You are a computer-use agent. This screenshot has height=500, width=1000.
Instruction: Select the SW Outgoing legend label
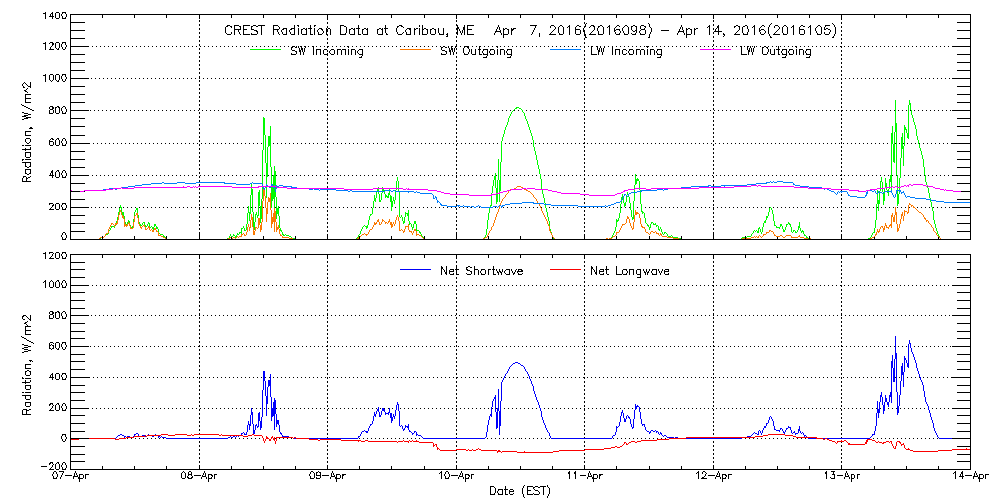[x=476, y=51]
